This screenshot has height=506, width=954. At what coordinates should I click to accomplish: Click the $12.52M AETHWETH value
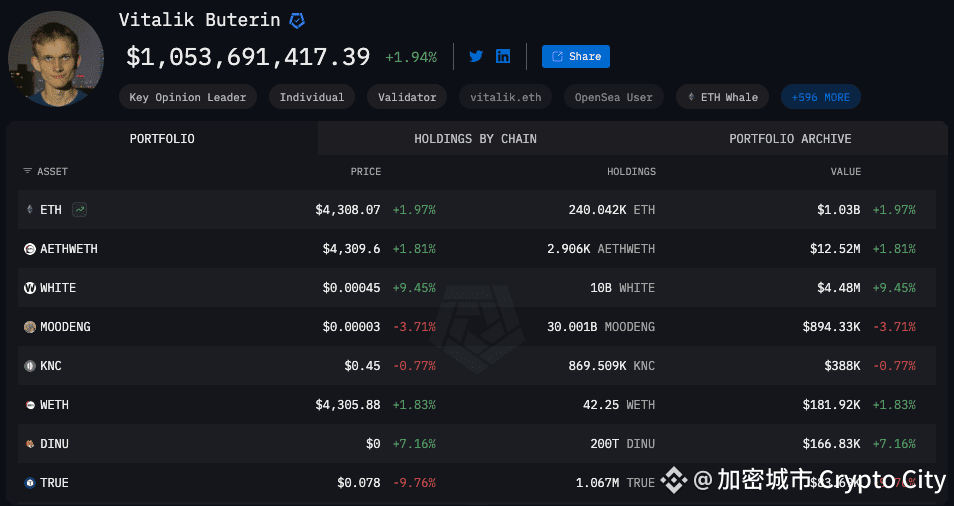(x=835, y=249)
